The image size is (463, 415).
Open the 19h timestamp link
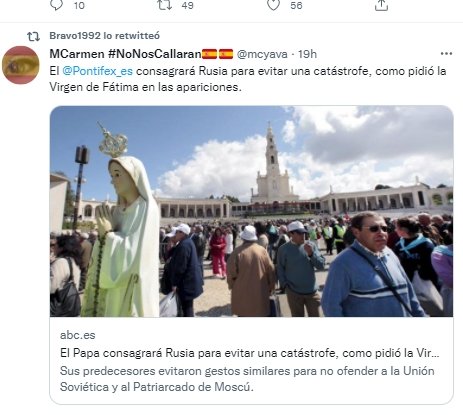click(x=307, y=54)
